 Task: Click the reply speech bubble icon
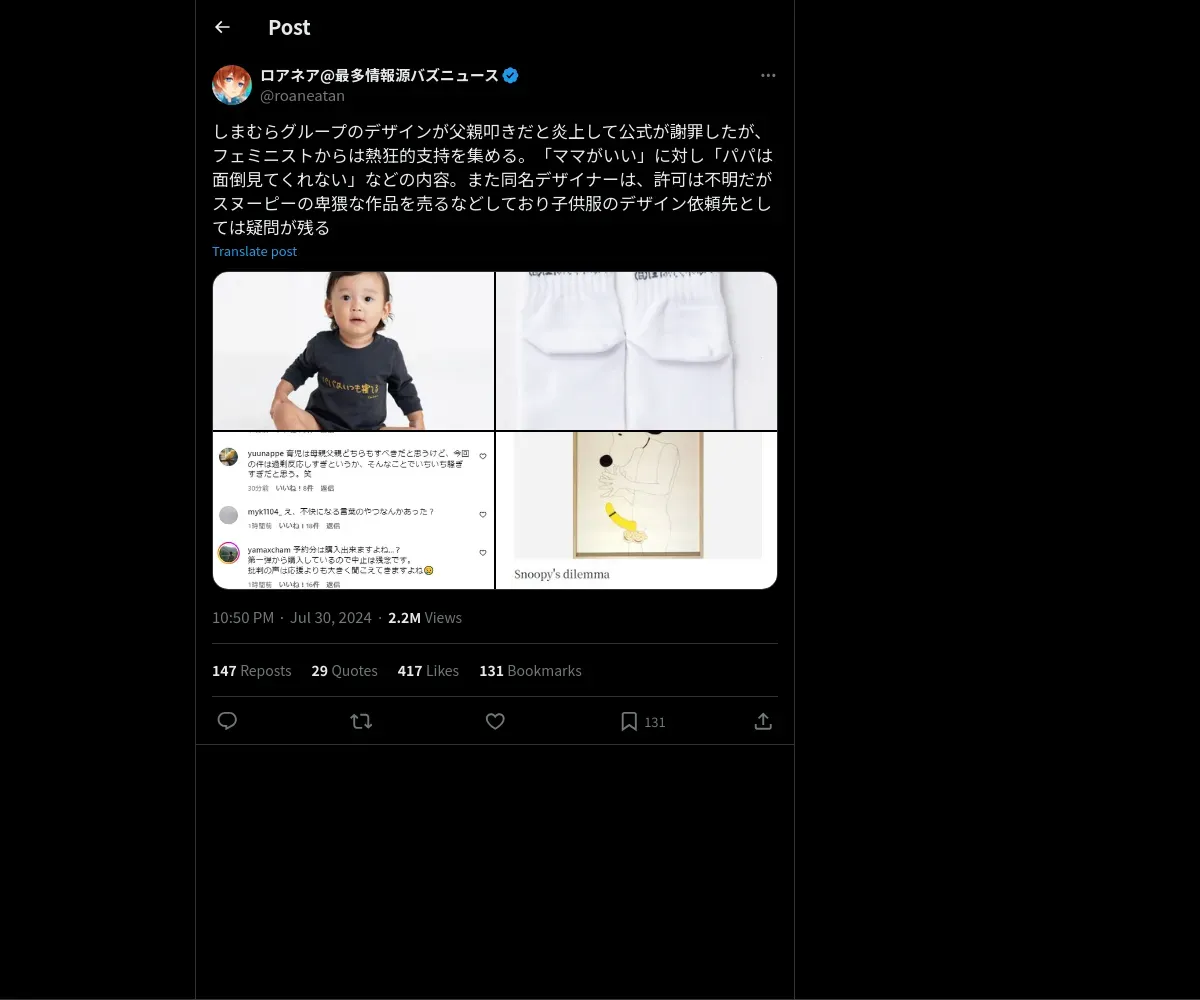tap(227, 721)
